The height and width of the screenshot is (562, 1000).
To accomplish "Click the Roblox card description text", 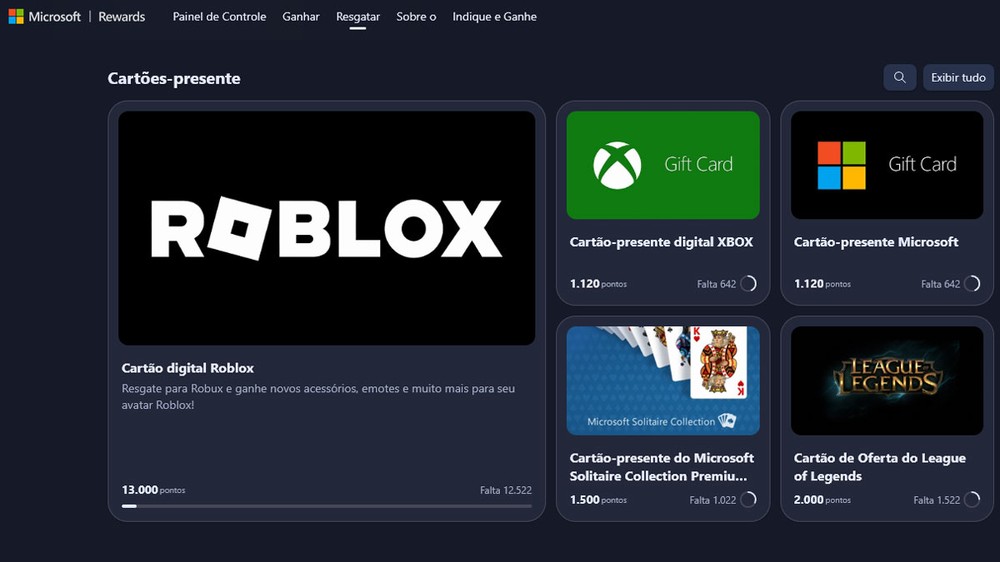I will coord(318,396).
